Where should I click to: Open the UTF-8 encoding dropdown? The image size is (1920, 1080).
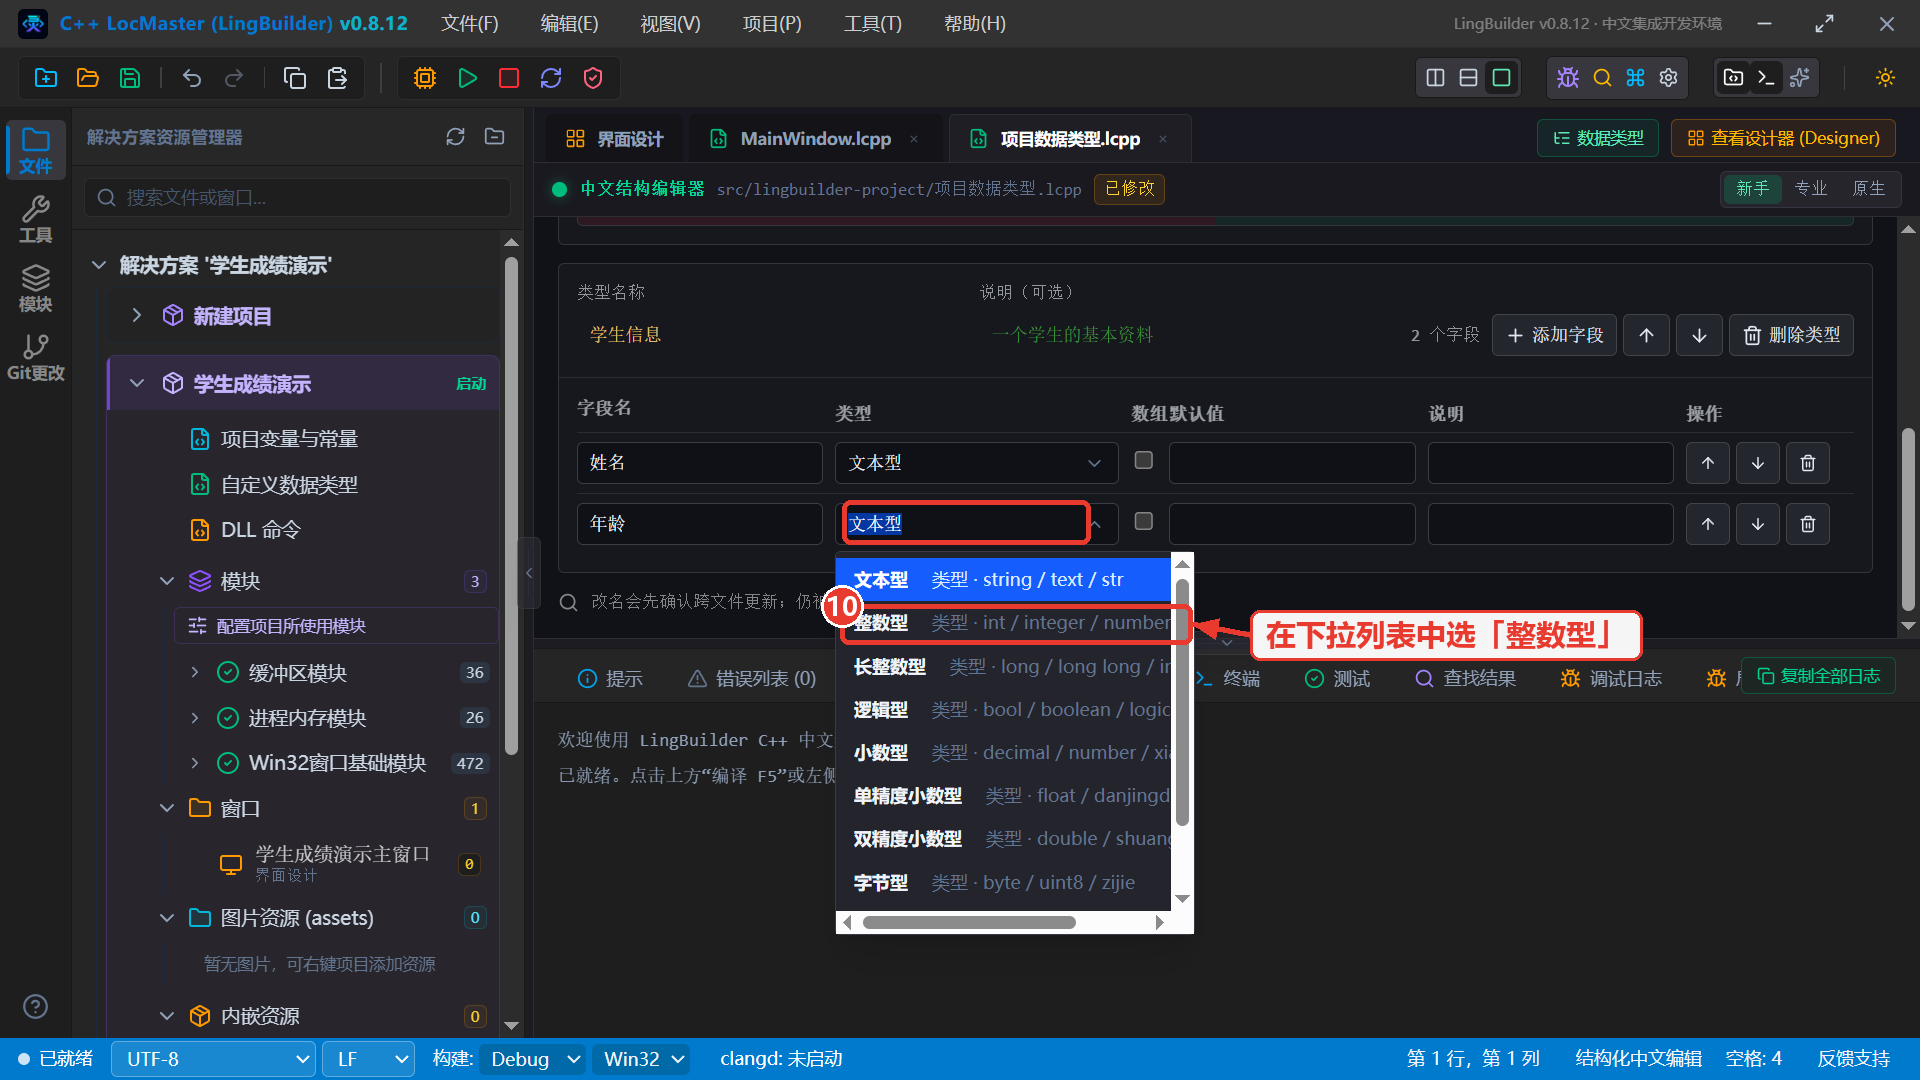click(x=214, y=1059)
